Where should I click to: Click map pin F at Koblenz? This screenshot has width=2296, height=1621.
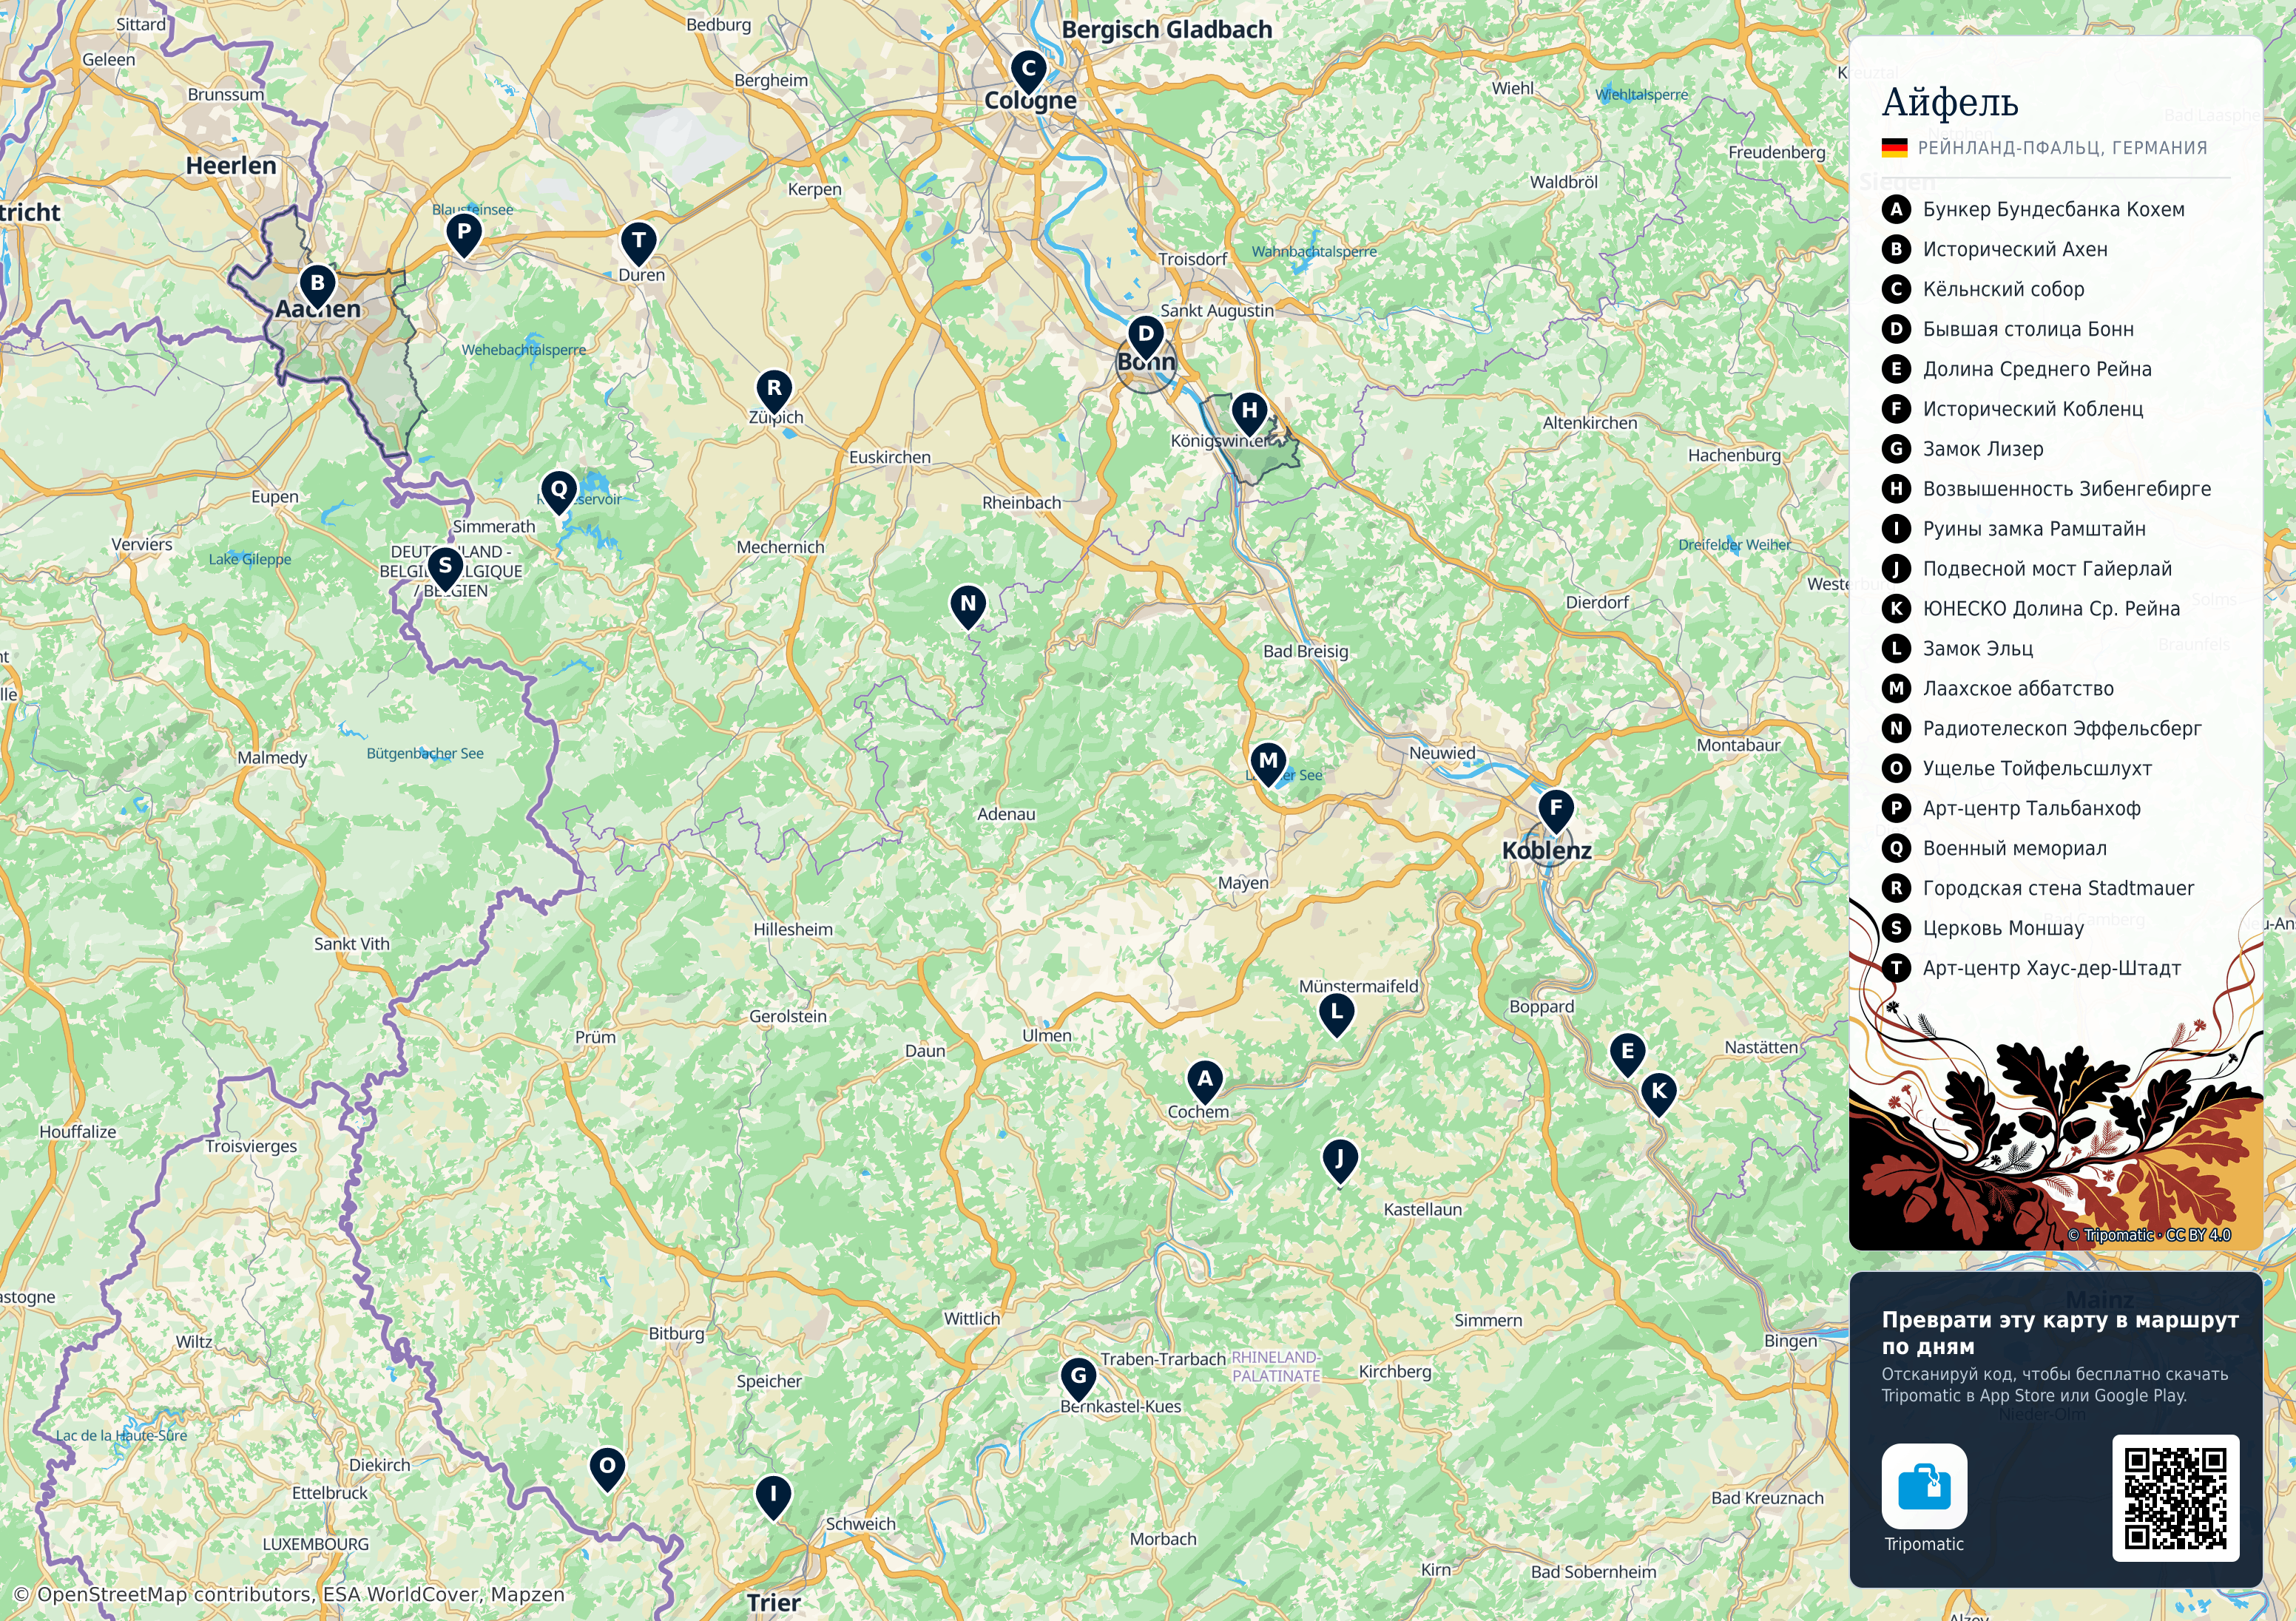[1555, 810]
